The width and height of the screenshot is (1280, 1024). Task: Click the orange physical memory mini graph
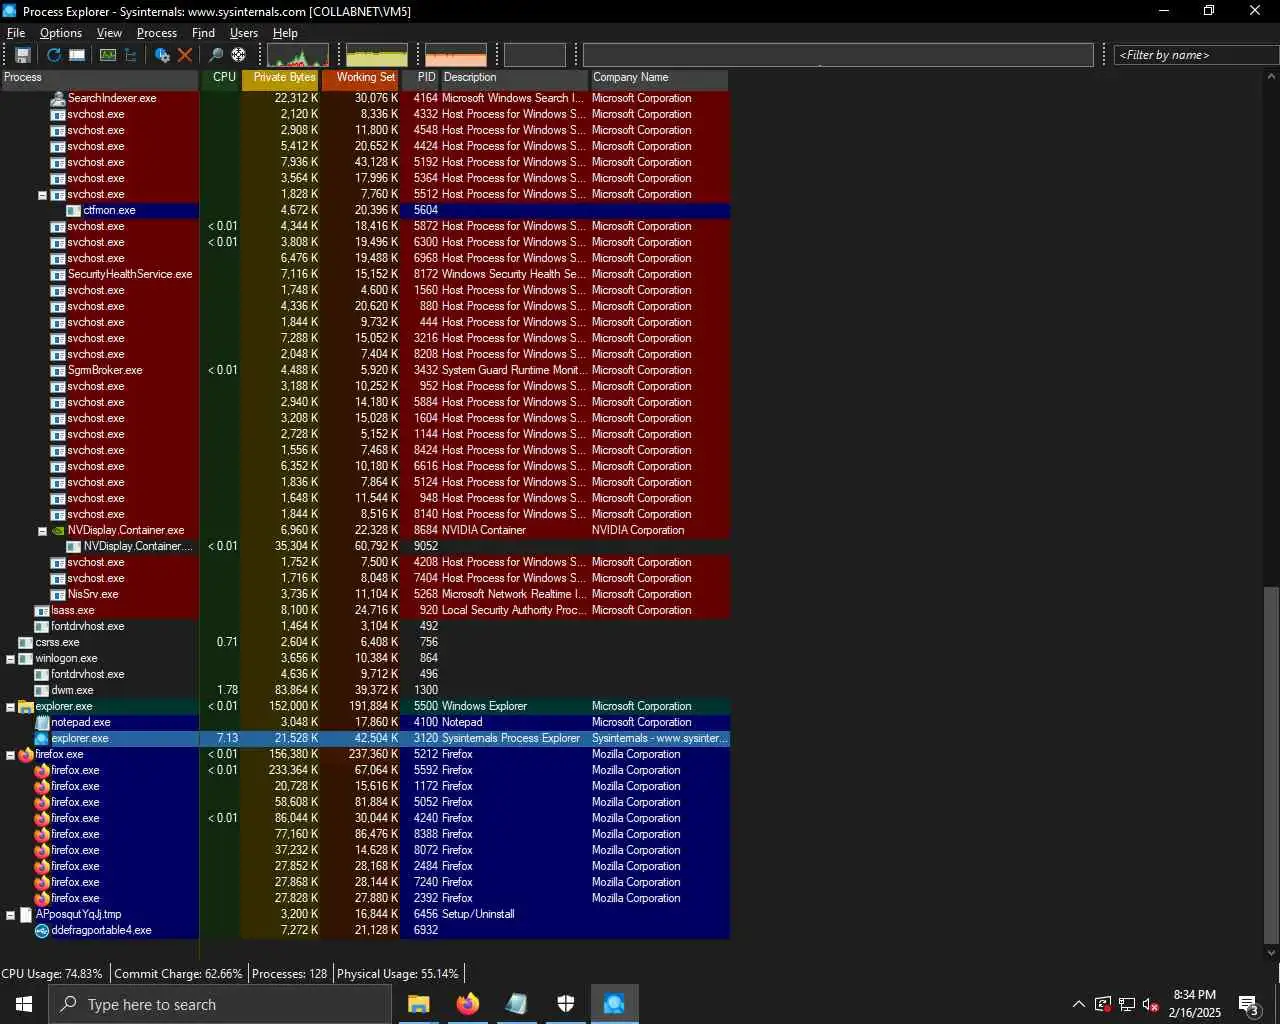point(456,55)
